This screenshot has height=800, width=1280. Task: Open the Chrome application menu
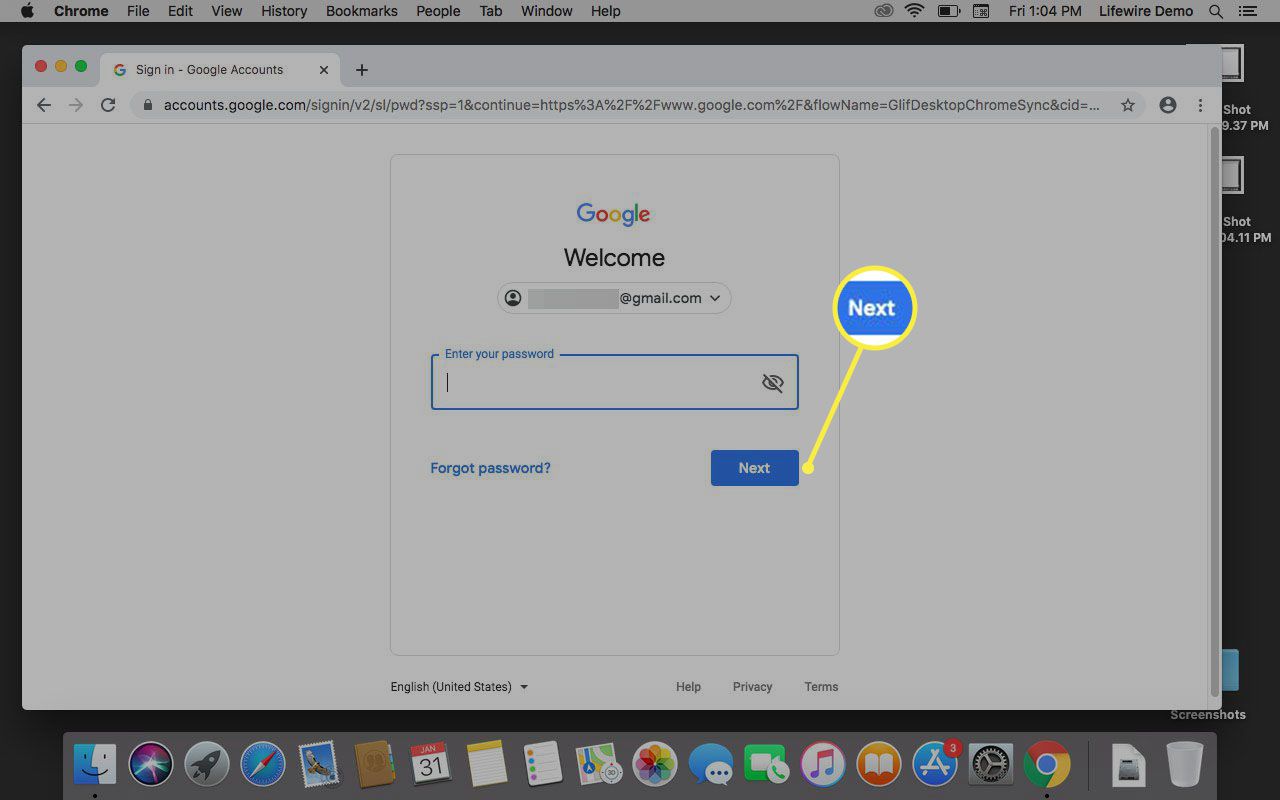coord(81,11)
